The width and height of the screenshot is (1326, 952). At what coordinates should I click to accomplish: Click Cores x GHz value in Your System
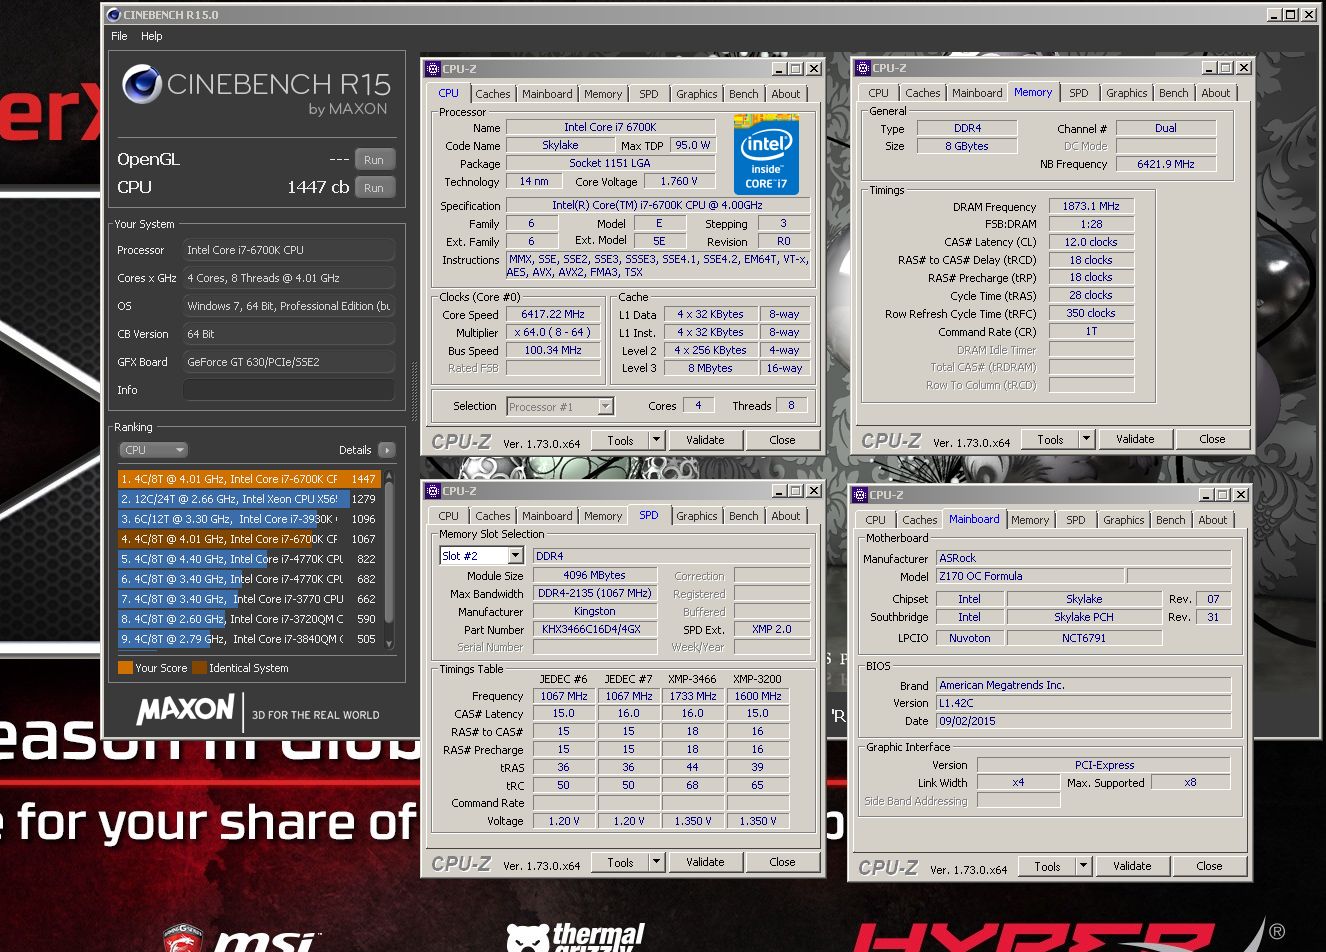[x=289, y=278]
